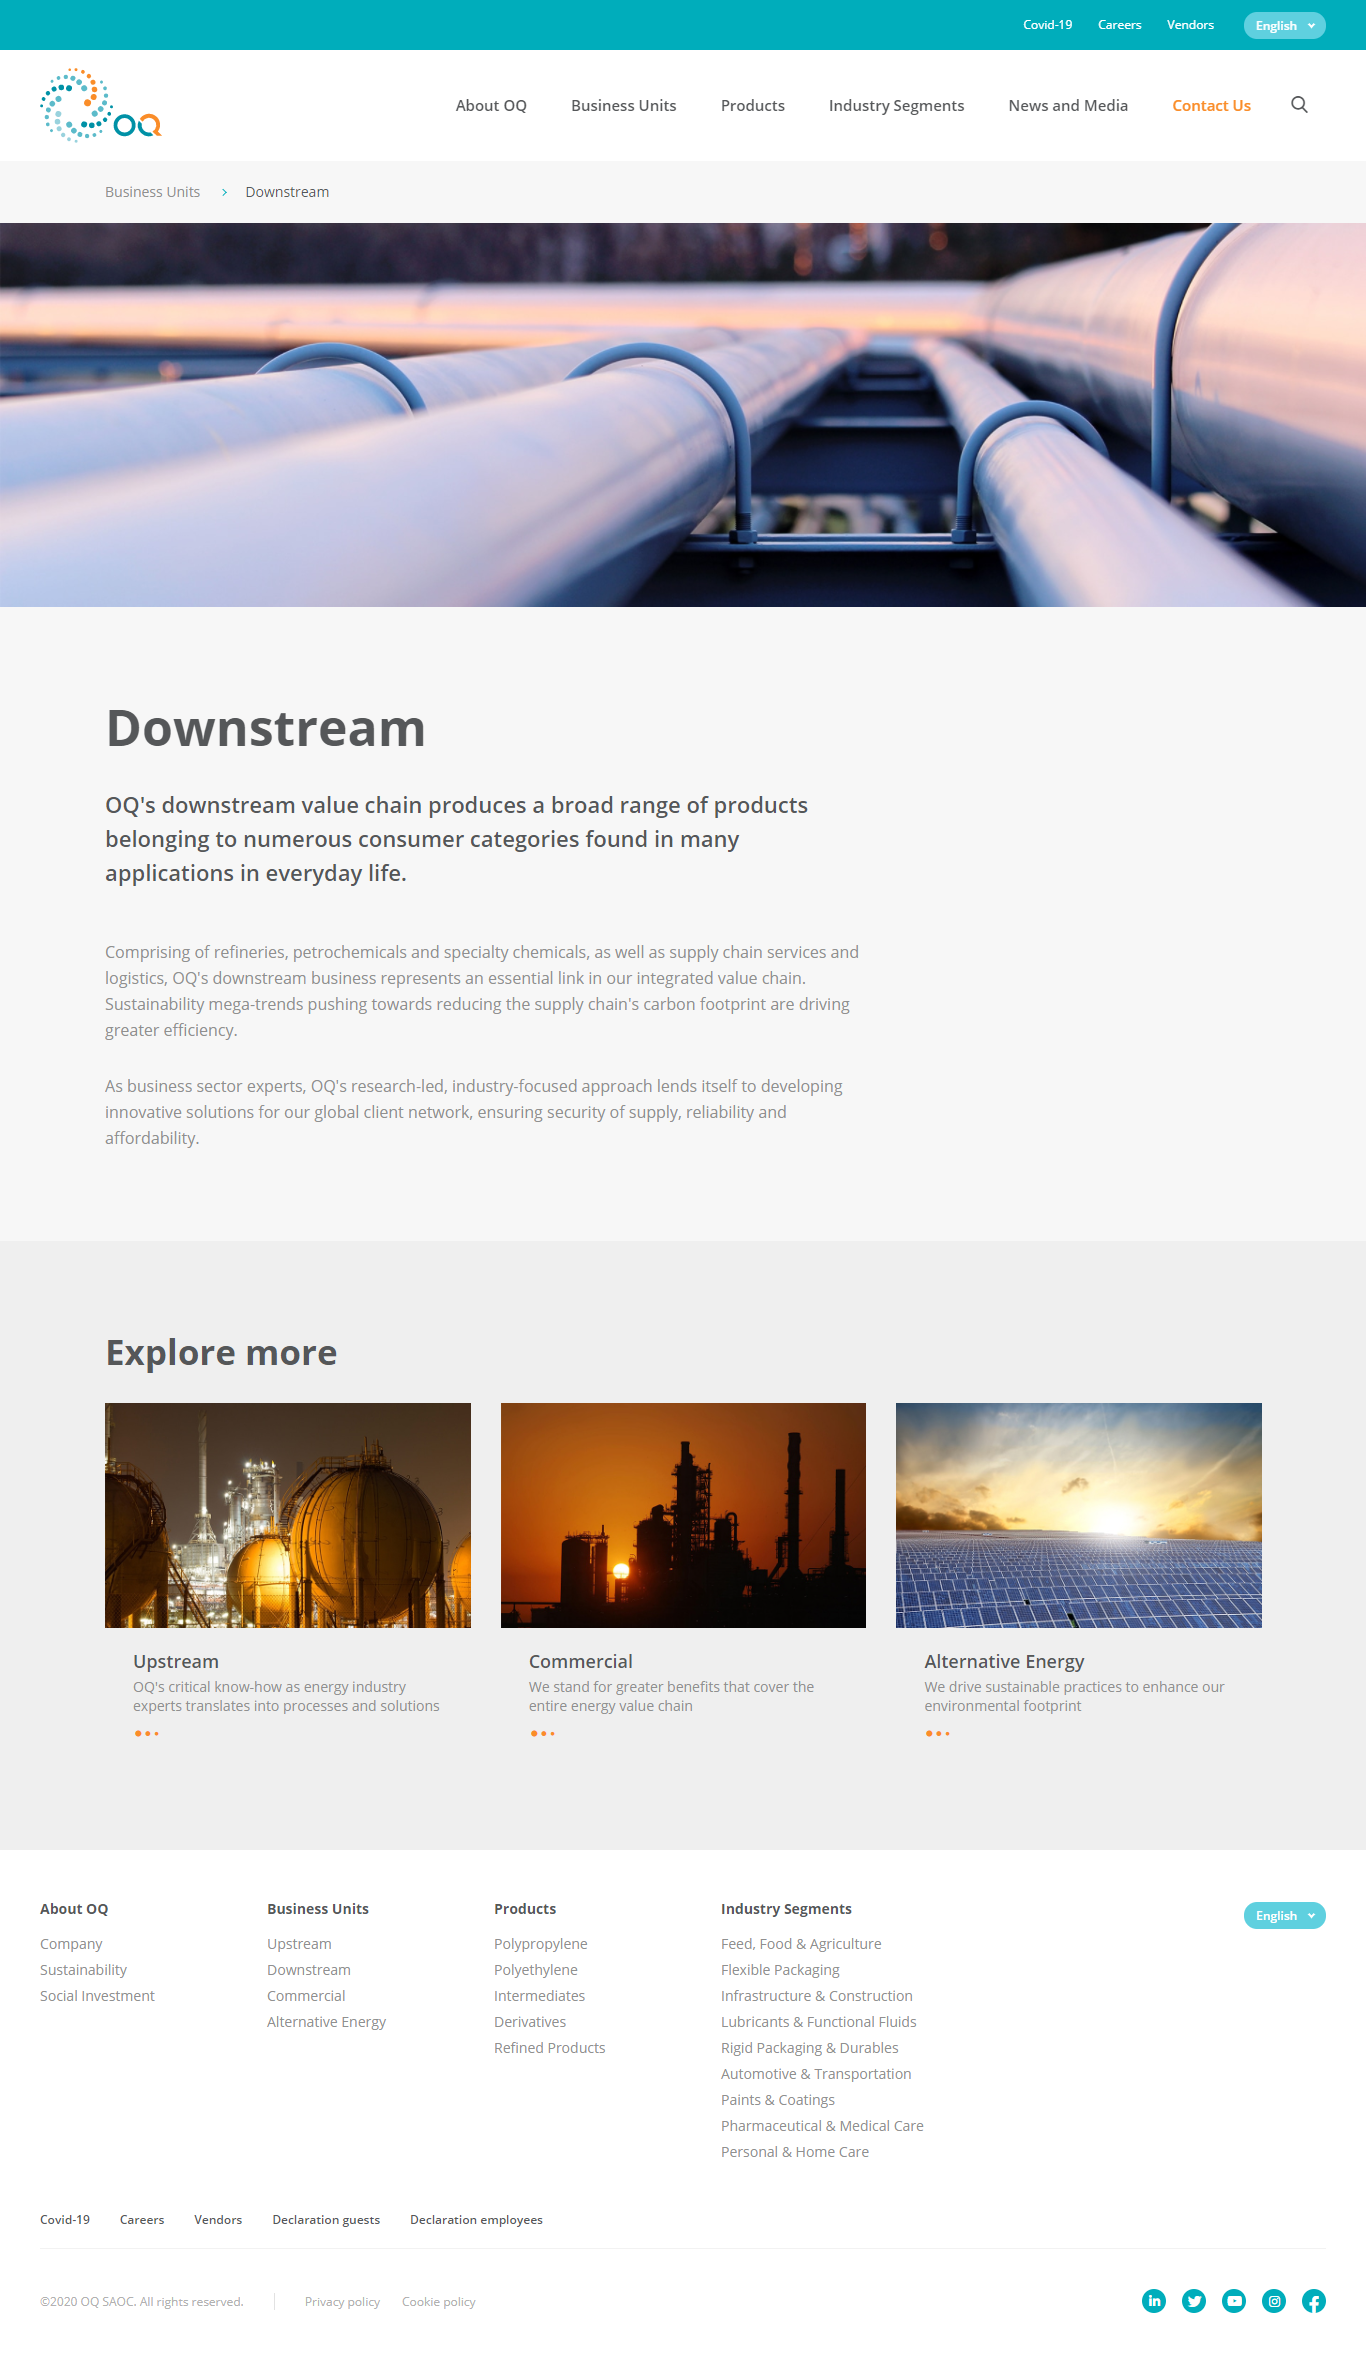Open Upstream link in footer Business Units
1366x2353 pixels.
[299, 1944]
